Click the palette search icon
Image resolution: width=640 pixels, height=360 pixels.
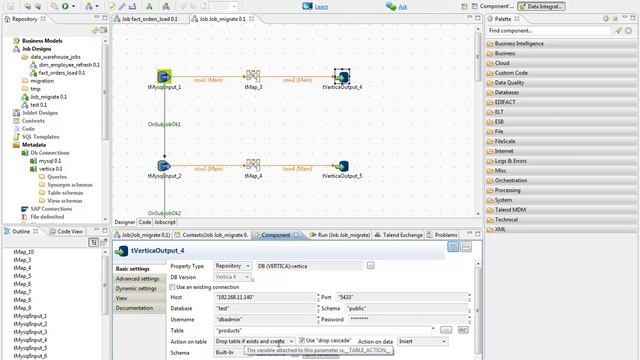pyautogui.click(x=618, y=31)
